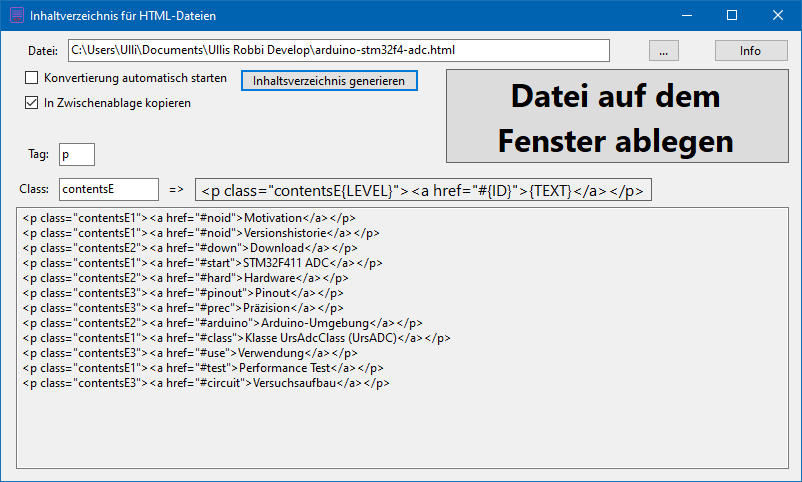This screenshot has height=482, width=802.
Task: Open file browser with the ... button
Action: pos(663,51)
